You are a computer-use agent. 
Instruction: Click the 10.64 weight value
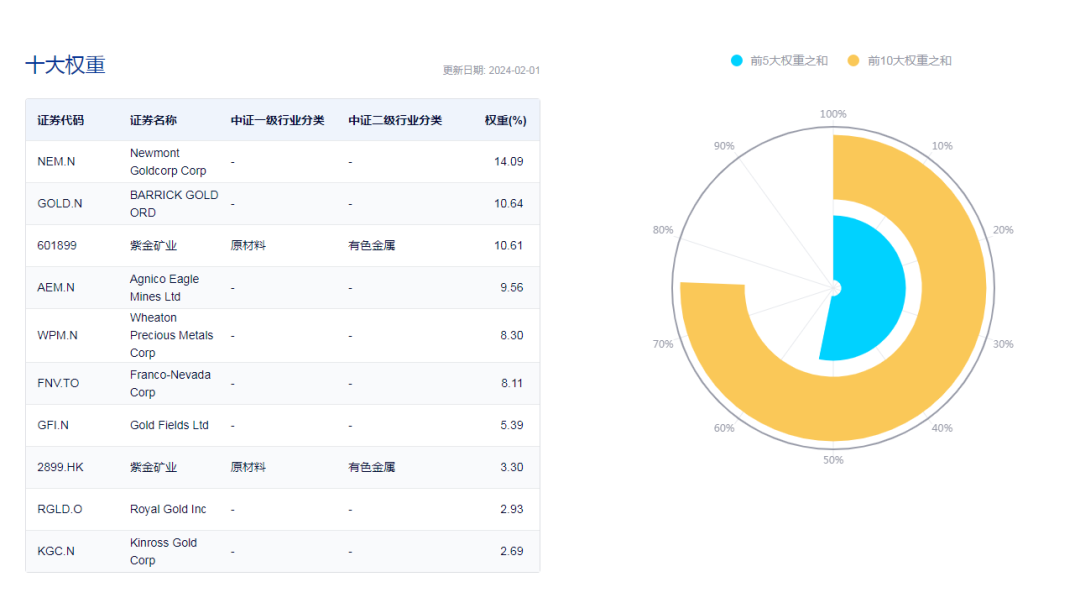click(508, 203)
